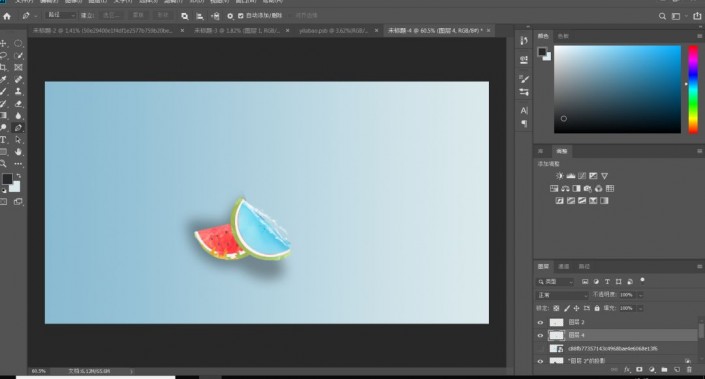Create a new group folder icon

pos(665,370)
